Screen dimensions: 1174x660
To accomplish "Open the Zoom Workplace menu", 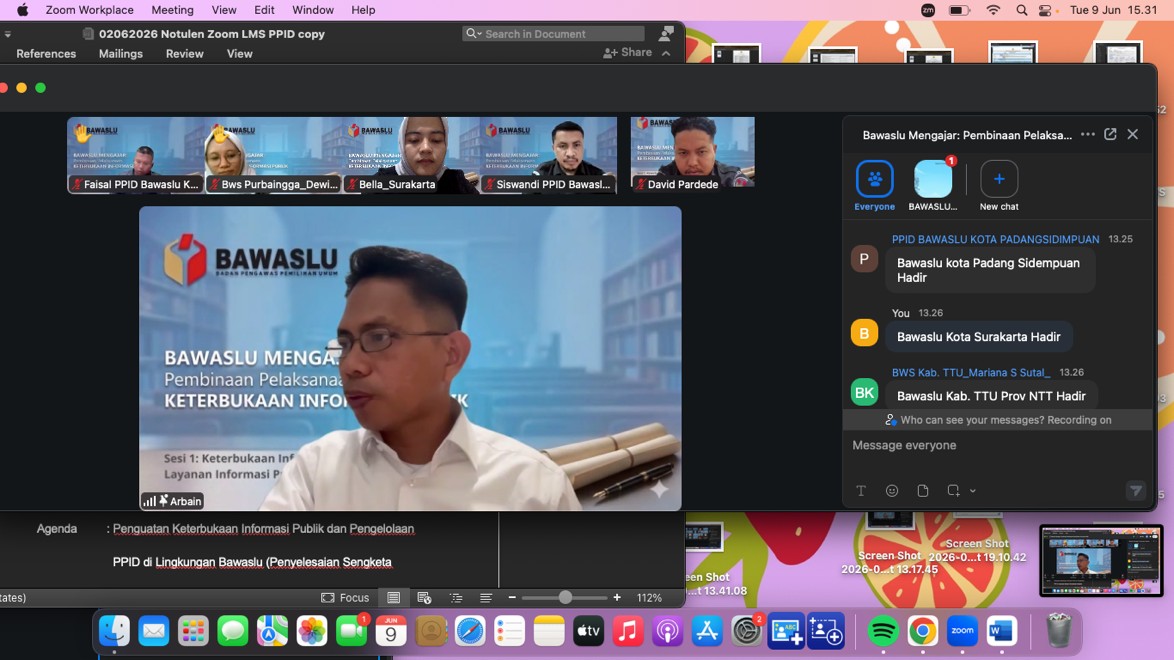I will point(89,10).
